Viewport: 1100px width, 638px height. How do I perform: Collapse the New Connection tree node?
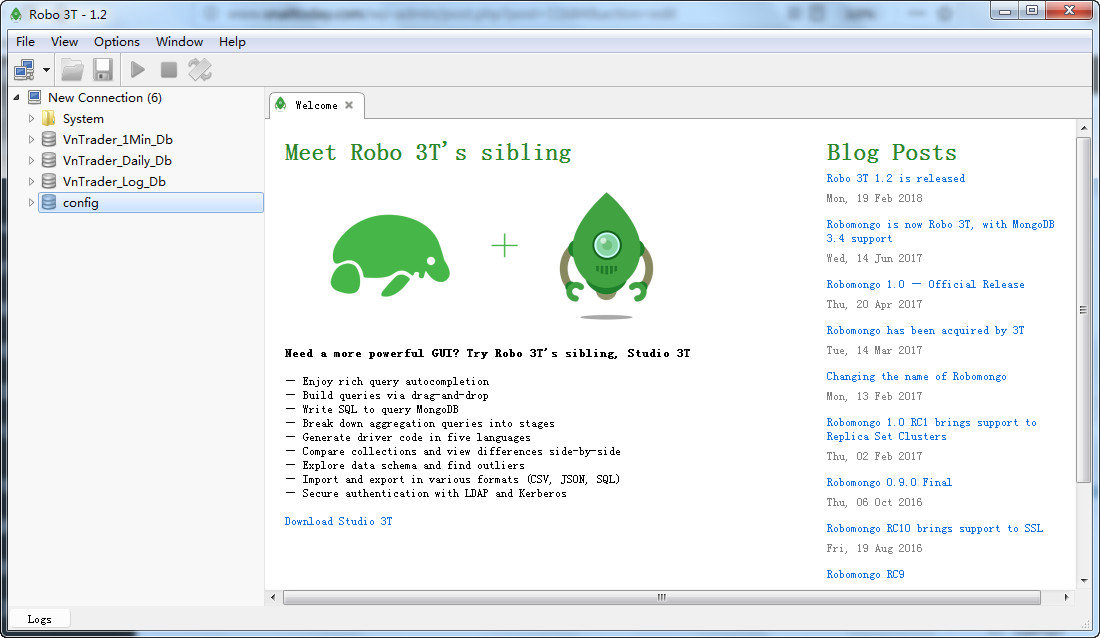click(17, 97)
